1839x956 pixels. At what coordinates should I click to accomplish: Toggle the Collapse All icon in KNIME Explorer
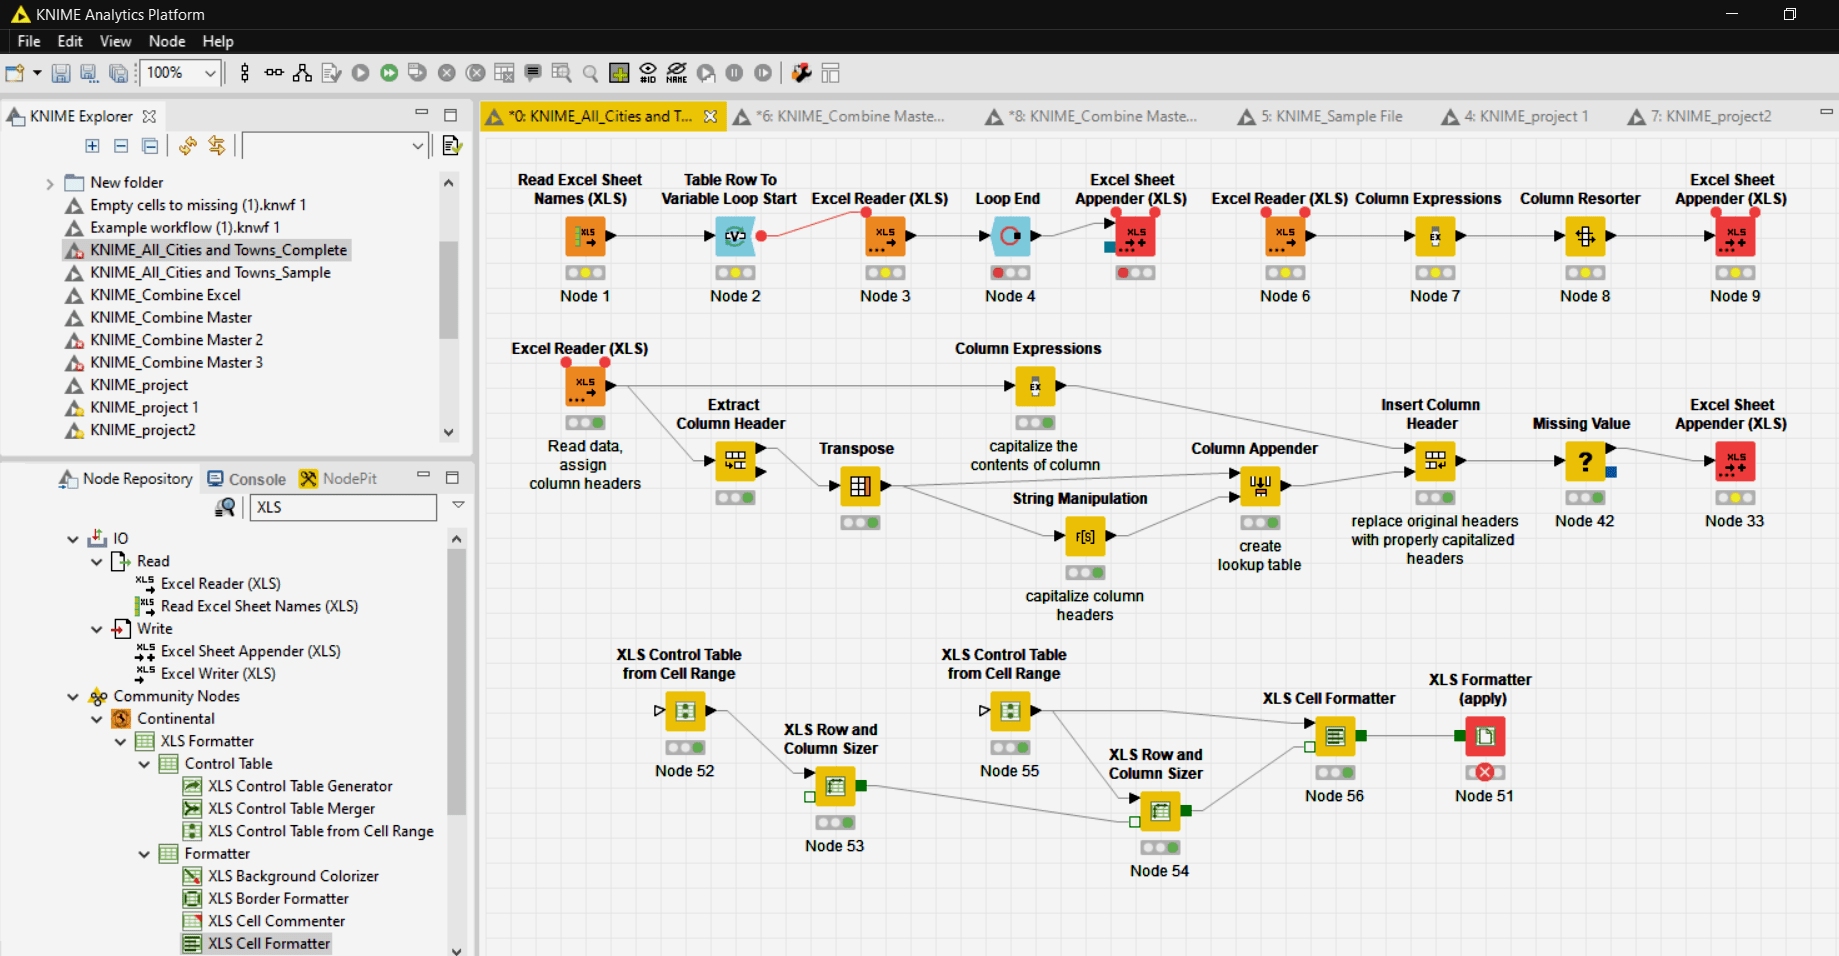[x=150, y=146]
